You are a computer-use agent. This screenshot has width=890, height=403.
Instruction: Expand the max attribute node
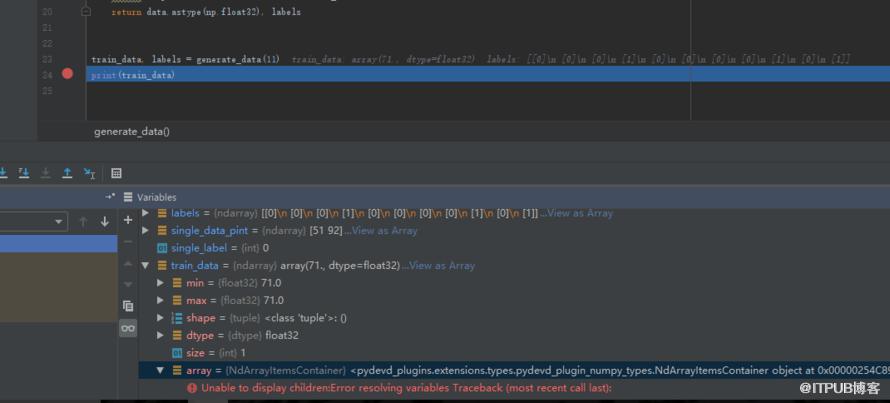click(x=161, y=300)
